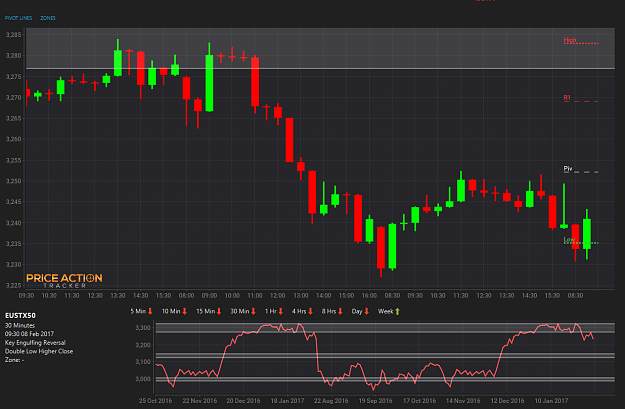The image size is (625, 409).
Task: Click the red down arrow beside 1 Hr
Action: (x=281, y=311)
